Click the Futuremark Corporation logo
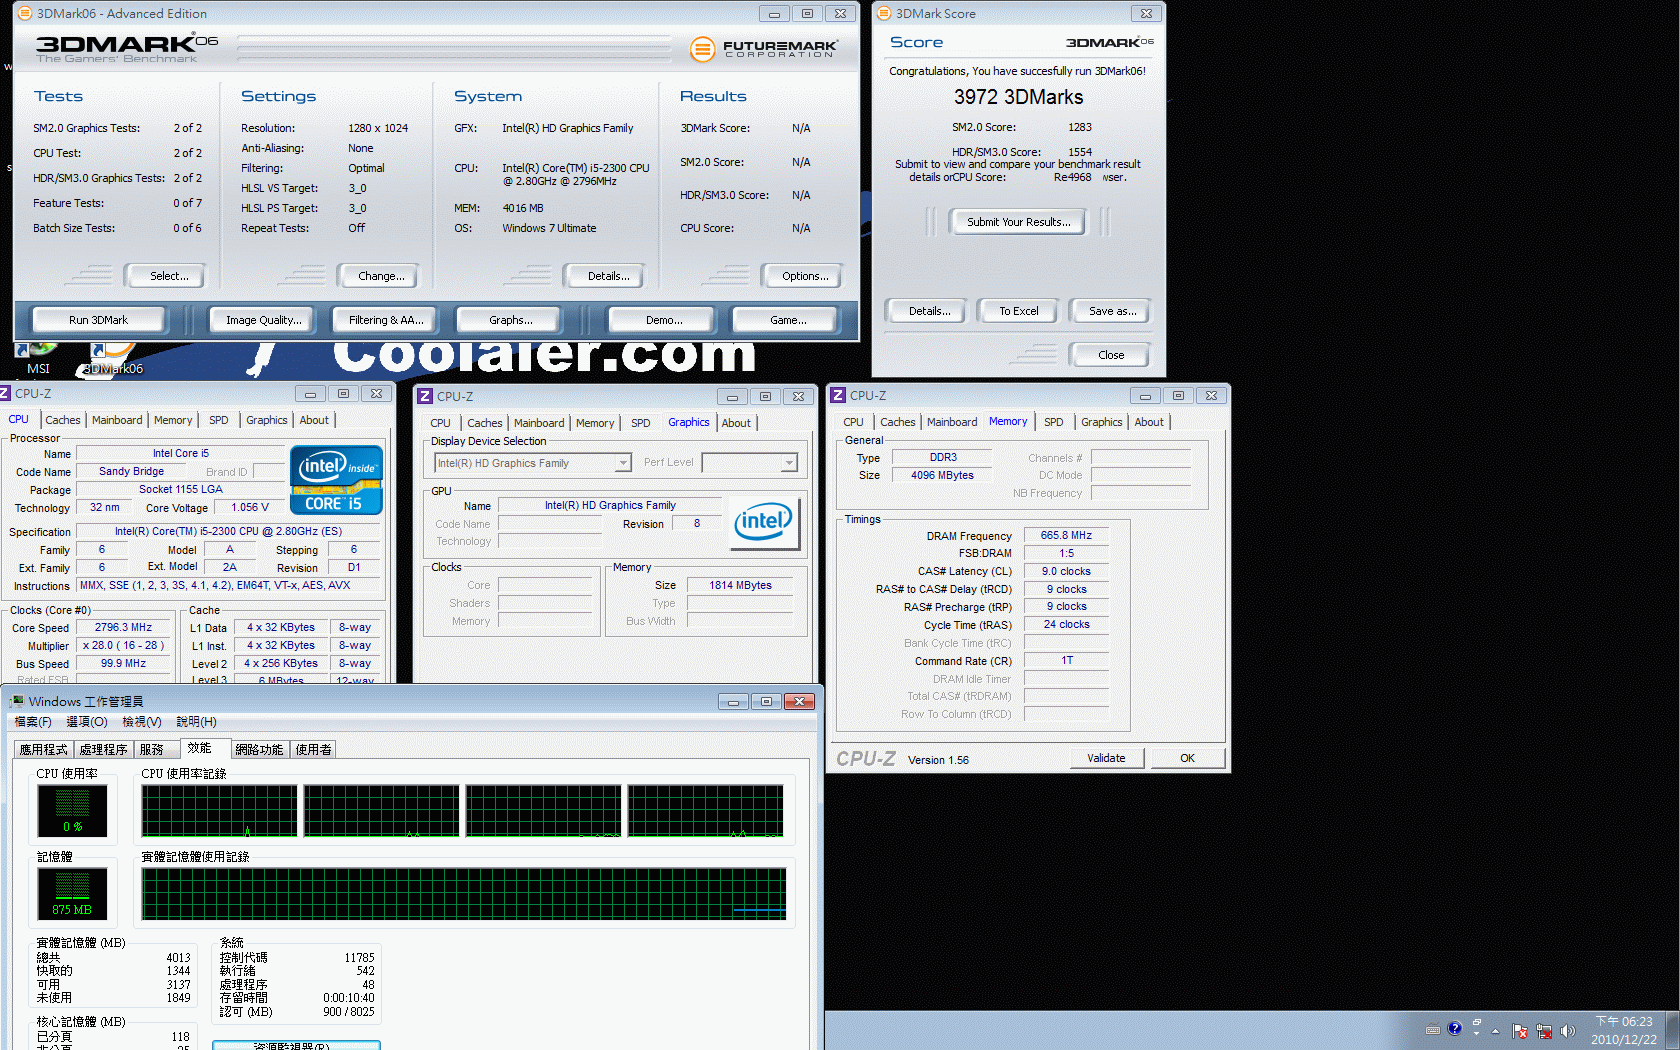 [x=764, y=48]
